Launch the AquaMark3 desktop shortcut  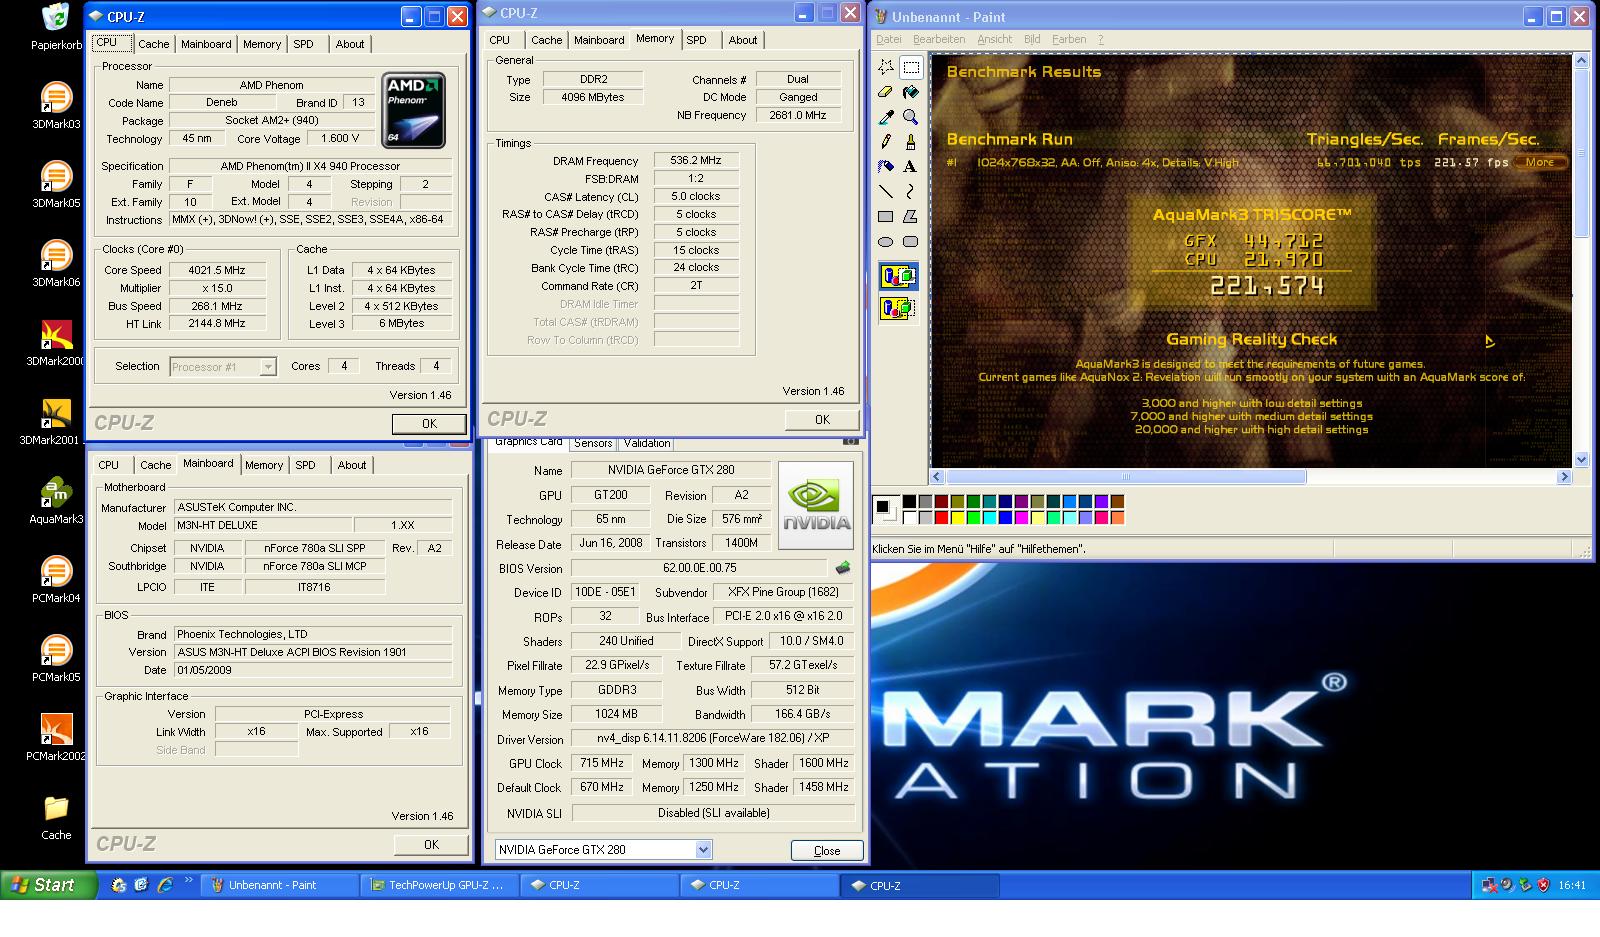coord(56,500)
